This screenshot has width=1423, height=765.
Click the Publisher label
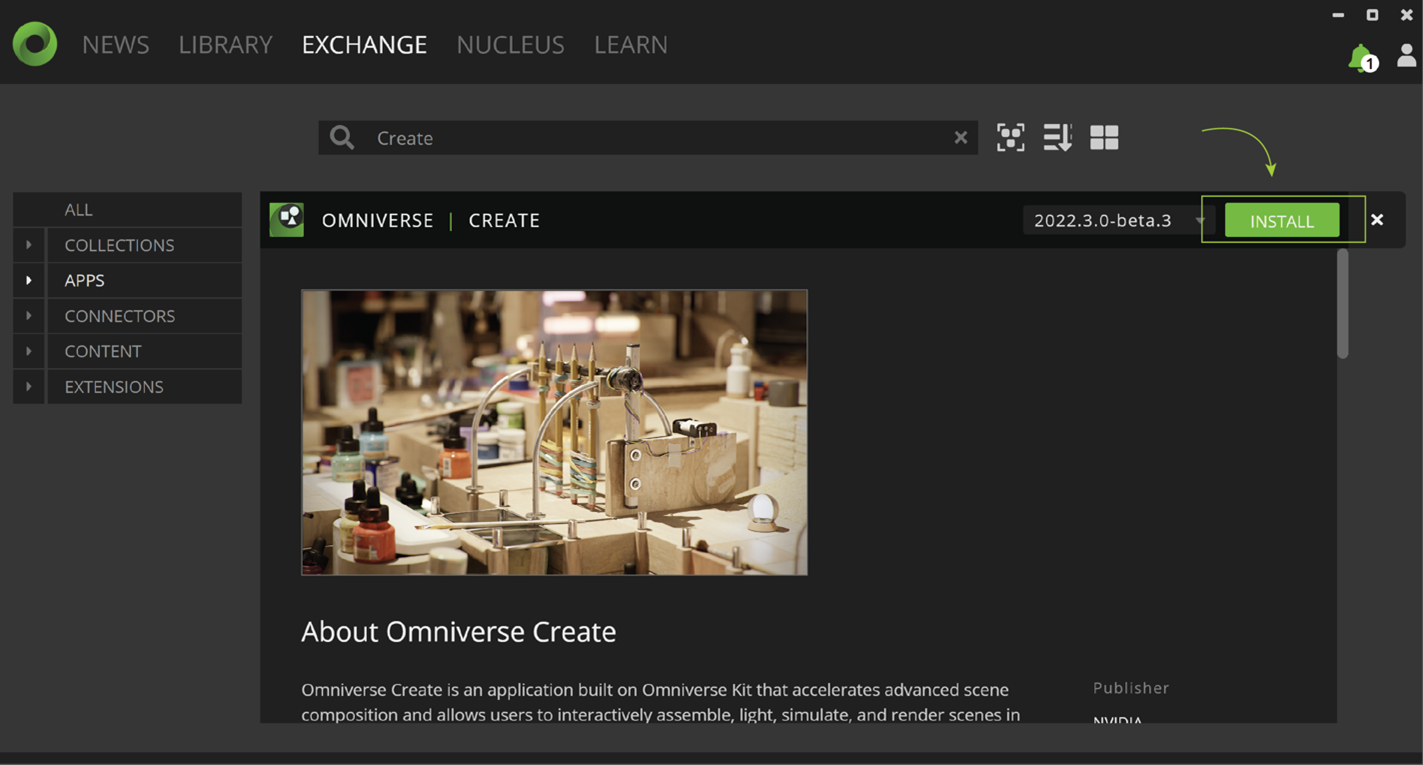click(1131, 688)
